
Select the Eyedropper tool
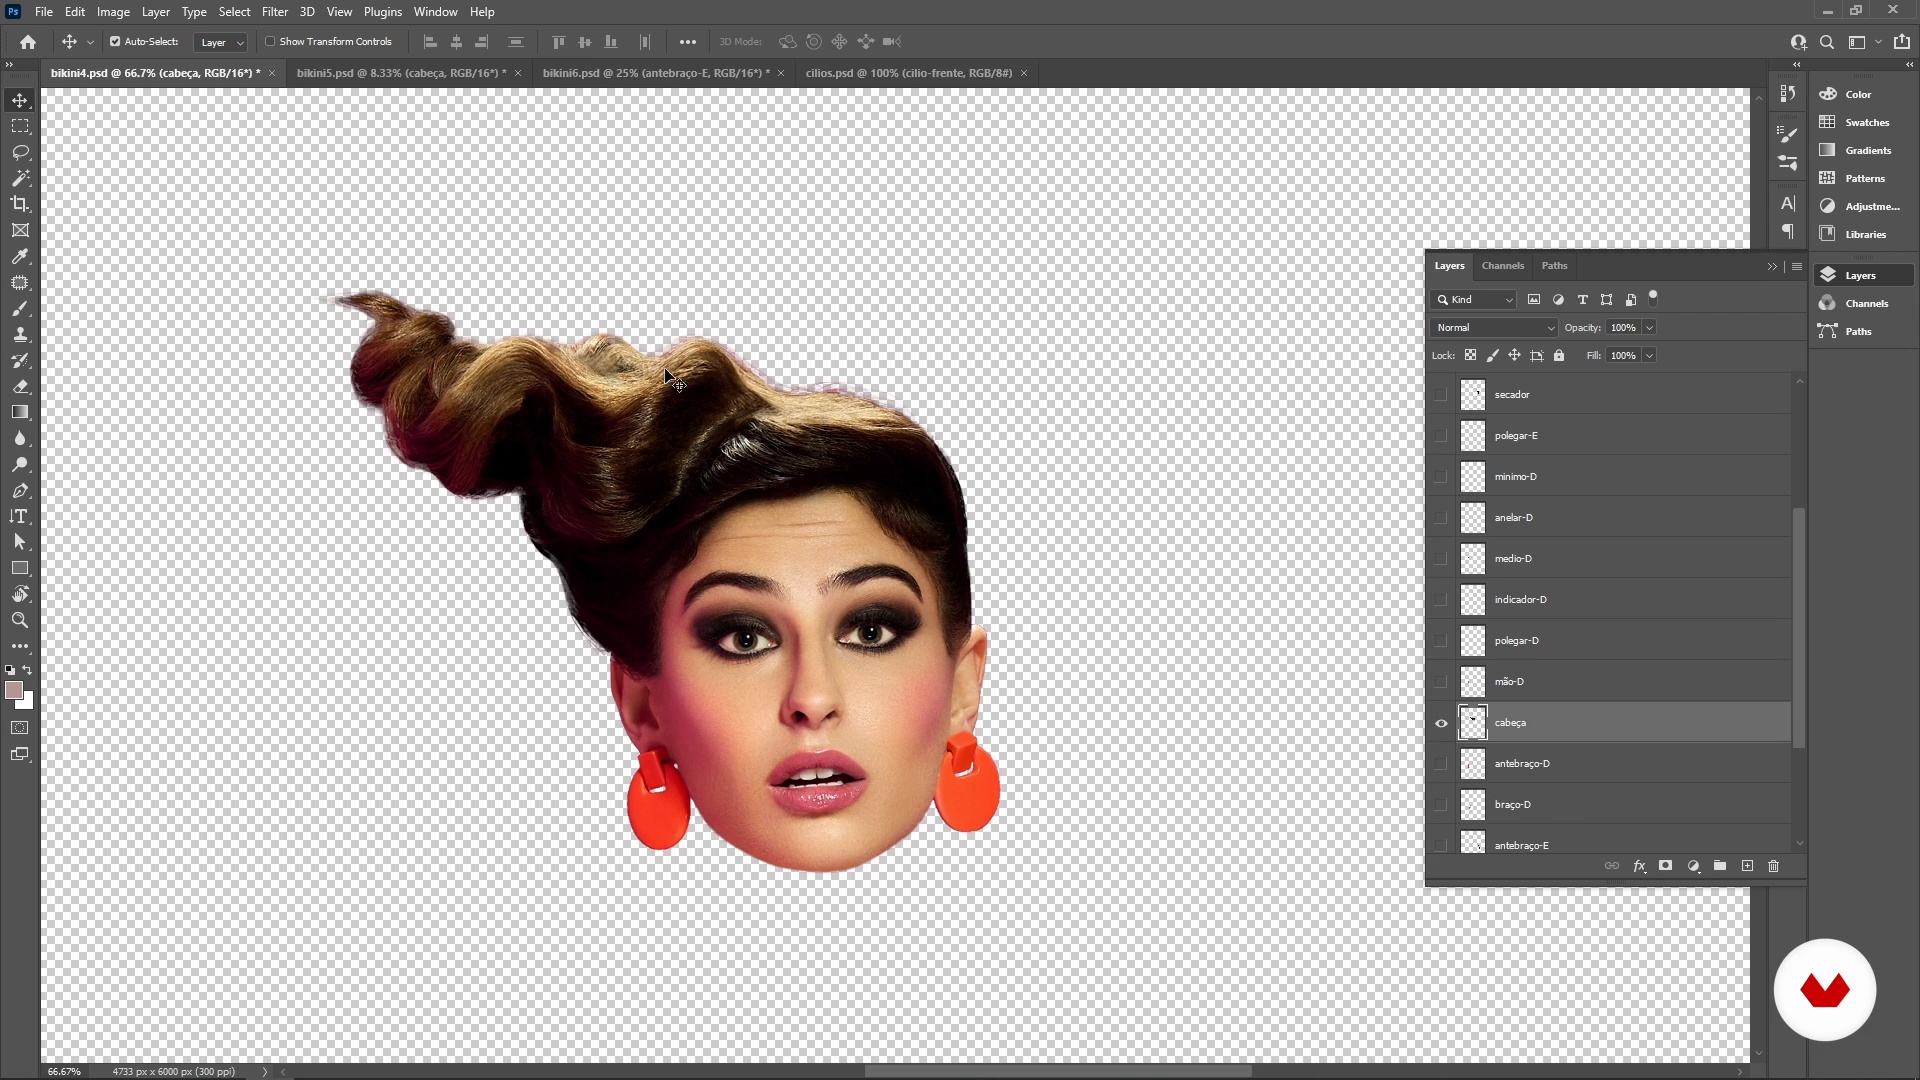click(20, 256)
